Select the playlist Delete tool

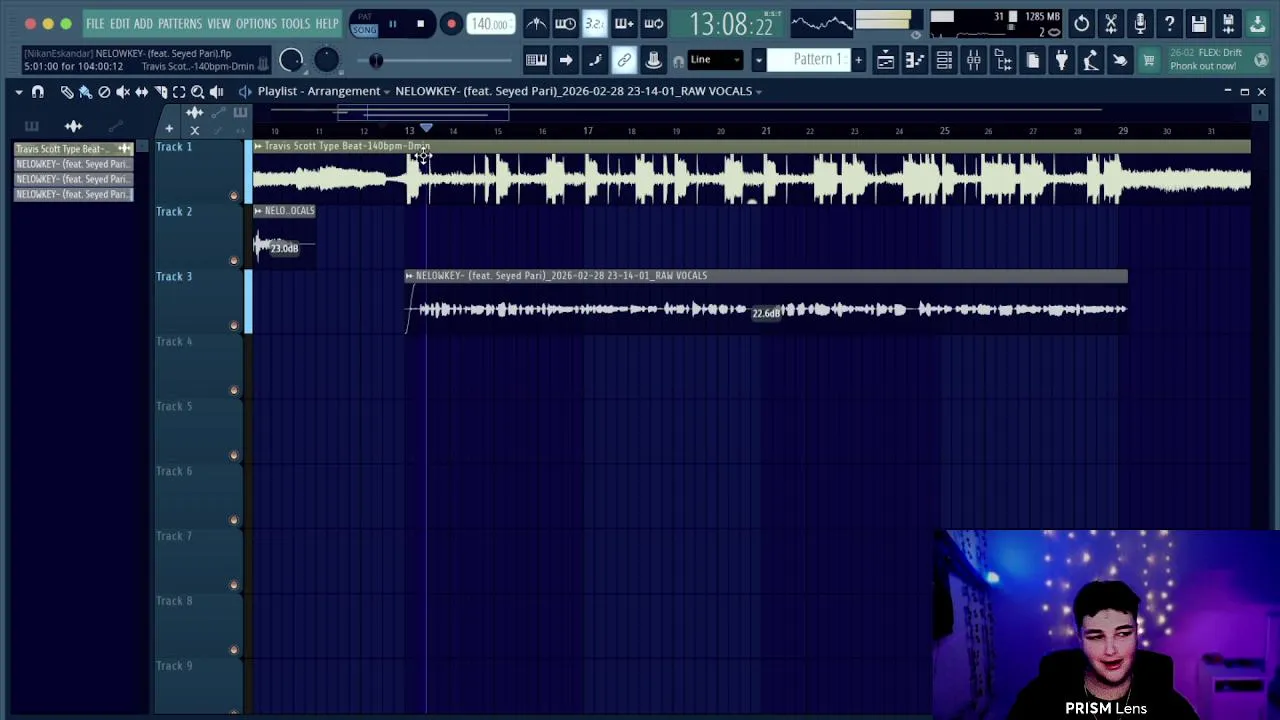pos(104,92)
